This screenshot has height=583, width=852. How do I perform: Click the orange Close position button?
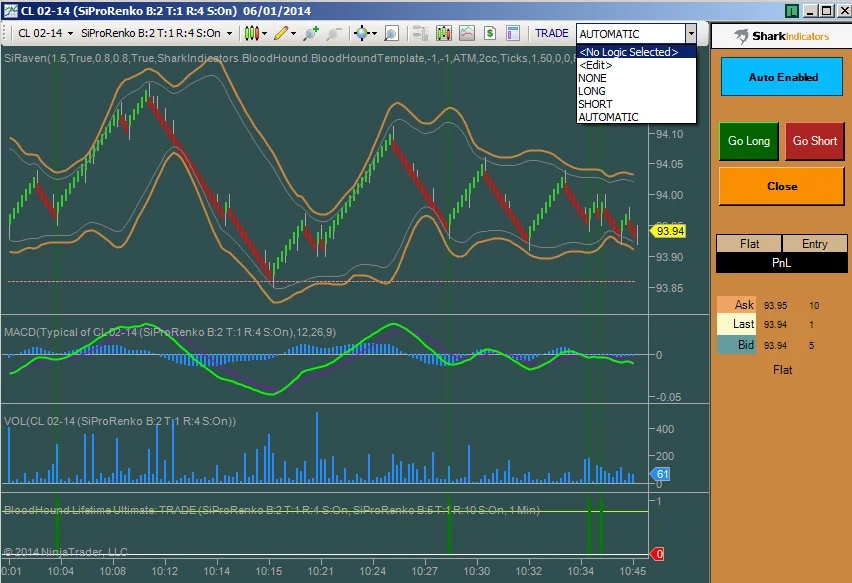[x=781, y=186]
